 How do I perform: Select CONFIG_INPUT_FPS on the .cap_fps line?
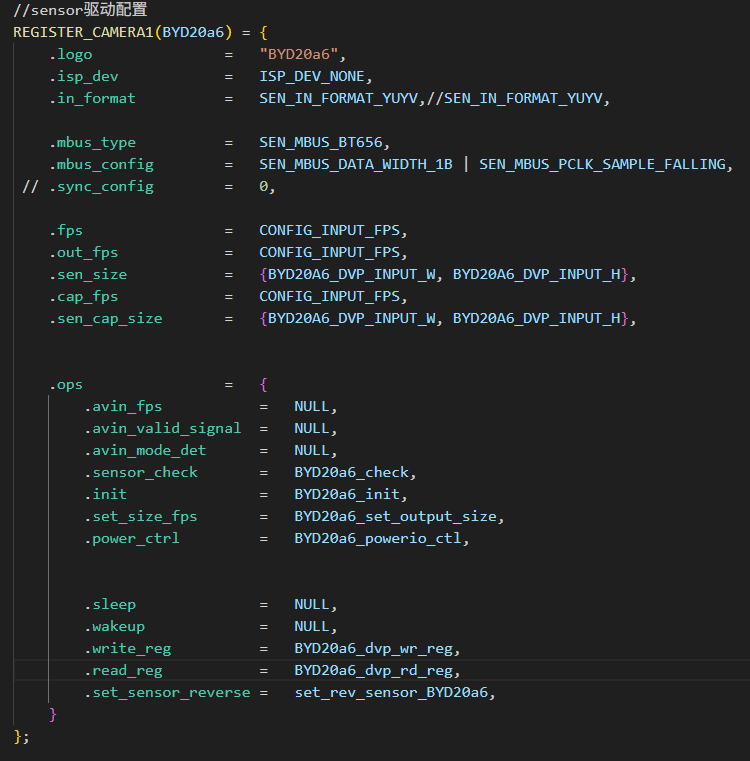click(x=330, y=297)
